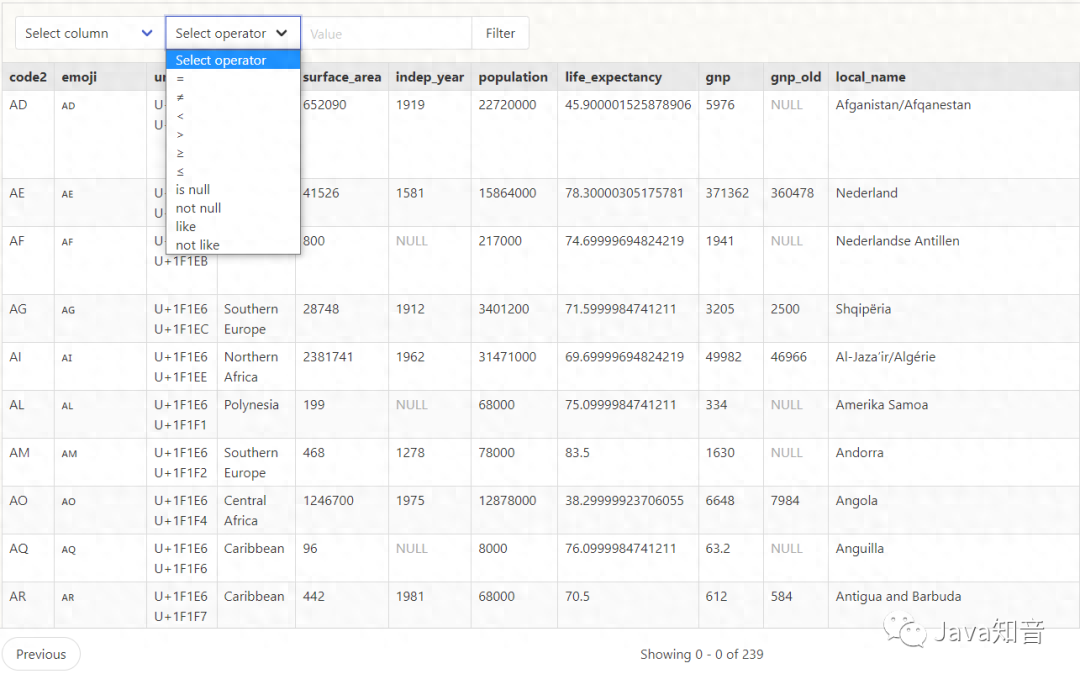This screenshot has height=679, width=1080.
Task: Choose the equals operator option
Action: [x=181, y=79]
